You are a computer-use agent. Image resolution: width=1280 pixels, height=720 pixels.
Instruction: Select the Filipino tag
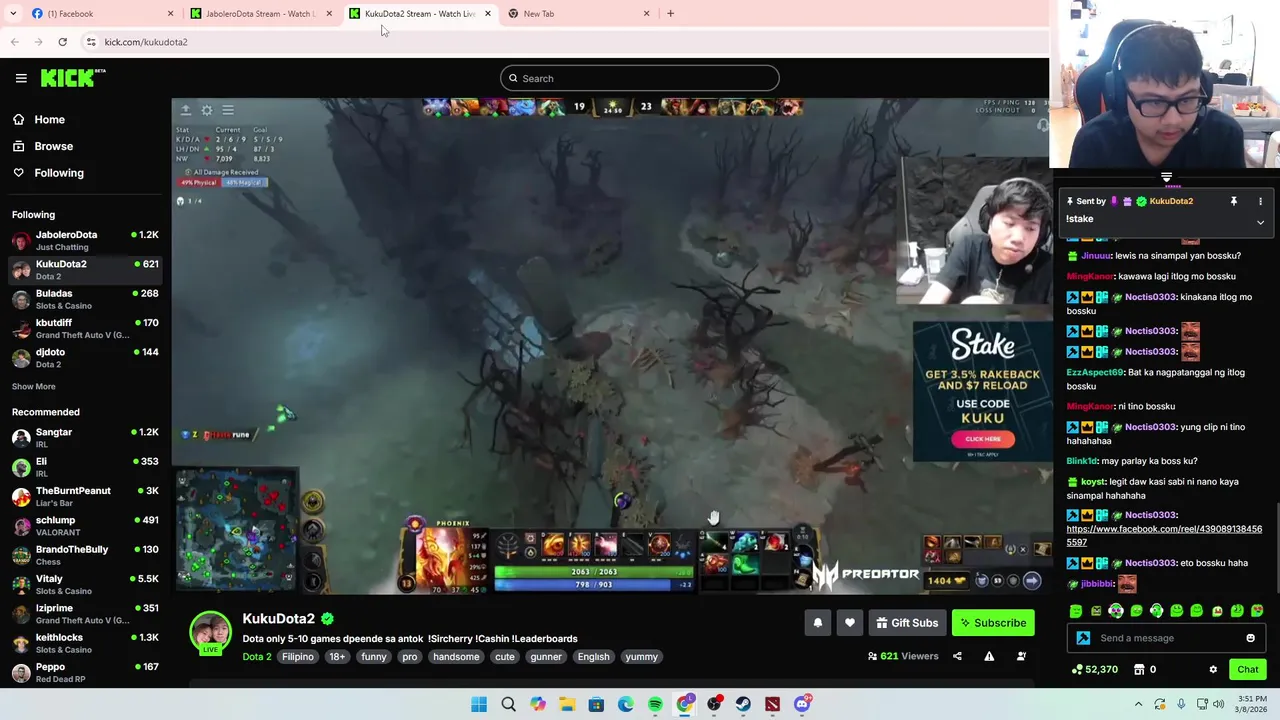click(298, 657)
